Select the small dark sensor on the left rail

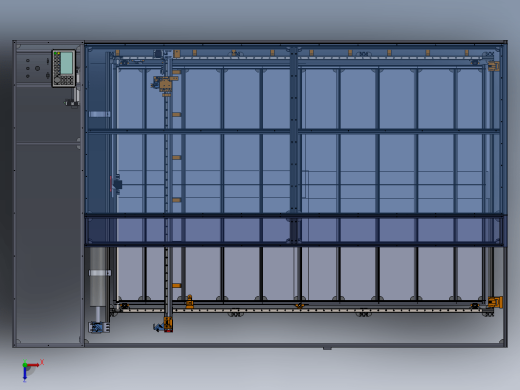click(x=117, y=184)
